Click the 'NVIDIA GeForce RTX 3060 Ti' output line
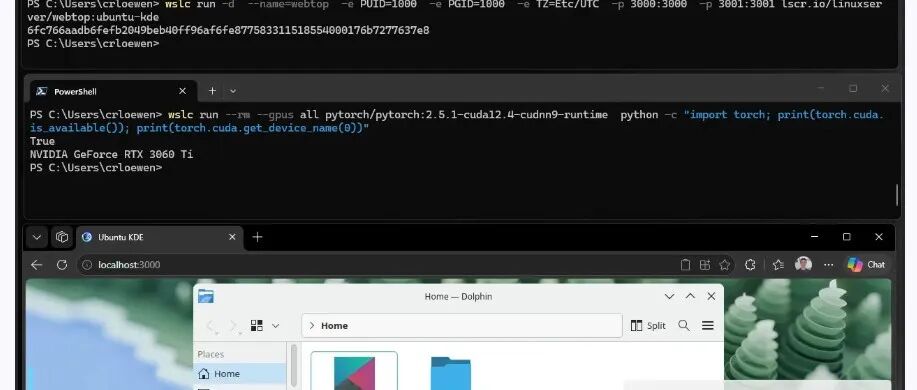Screen dimensions: 917x390 [111, 154]
